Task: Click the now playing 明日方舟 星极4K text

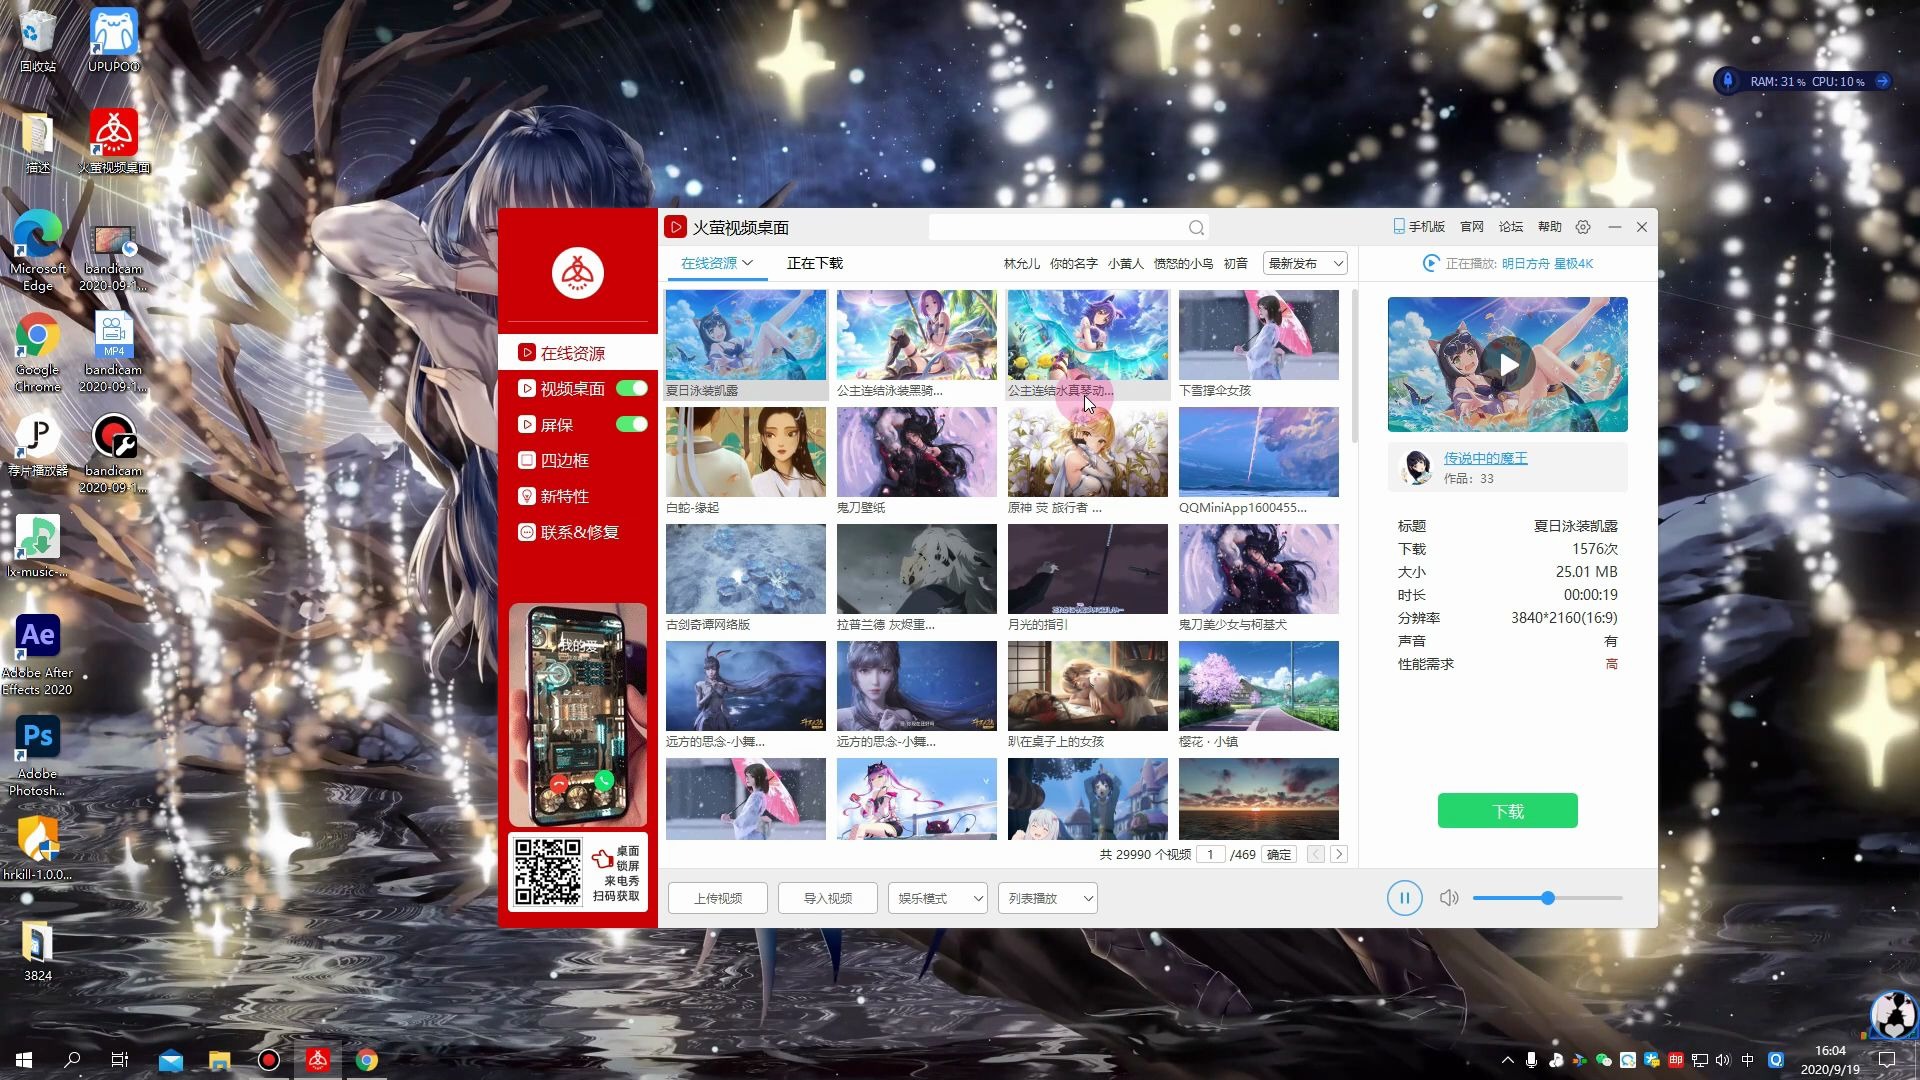Action: (x=1547, y=263)
